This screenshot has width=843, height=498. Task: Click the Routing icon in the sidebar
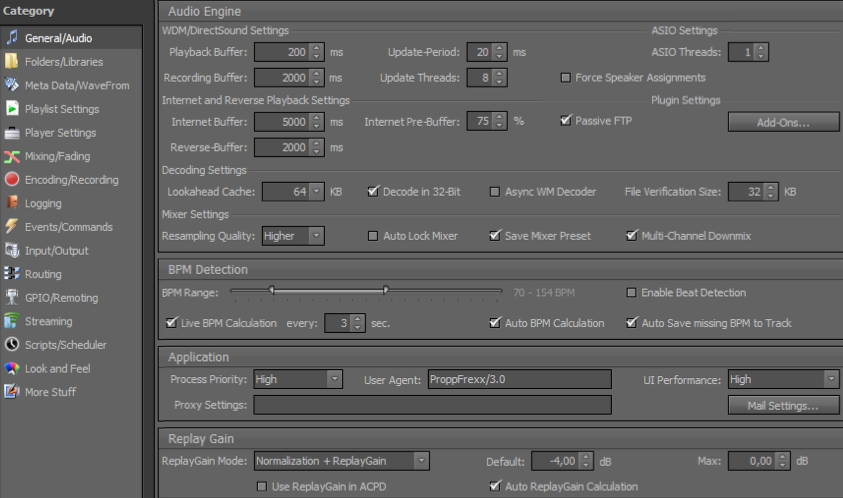(x=12, y=274)
